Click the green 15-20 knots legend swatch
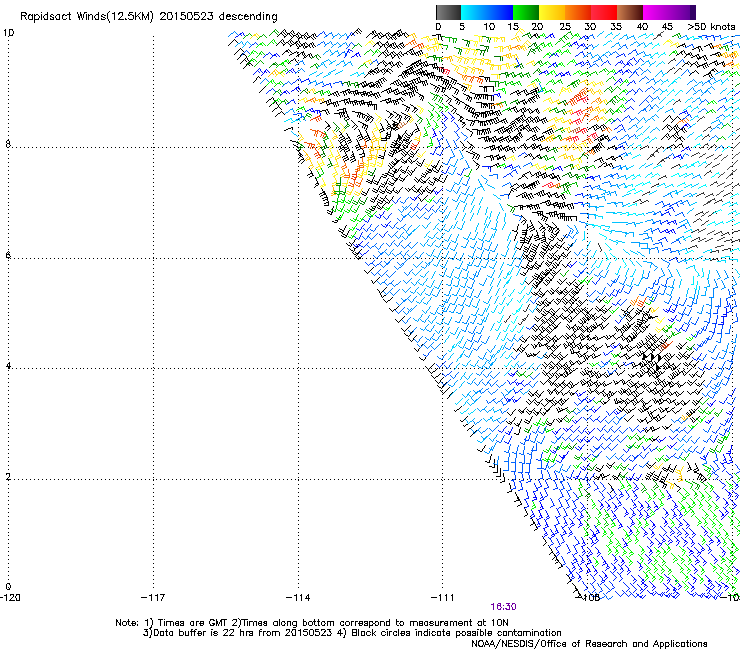The width and height of the screenshot is (740, 650). click(526, 12)
